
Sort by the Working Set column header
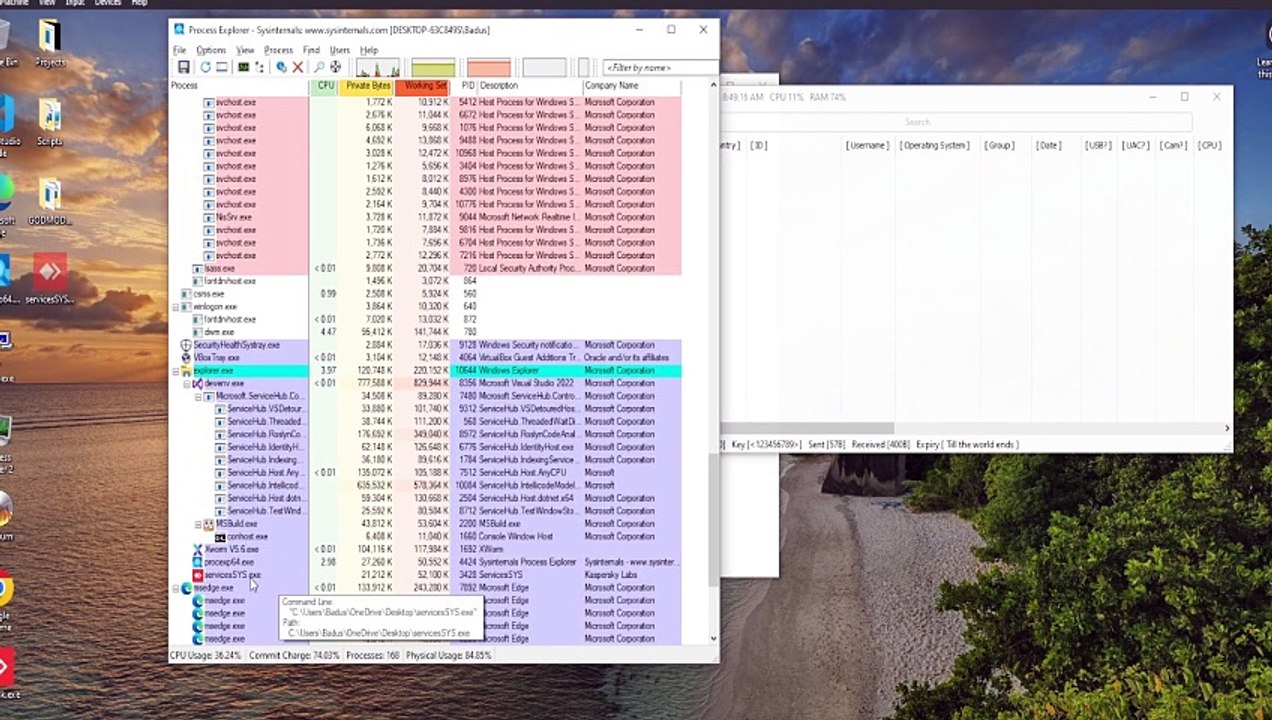pos(424,86)
